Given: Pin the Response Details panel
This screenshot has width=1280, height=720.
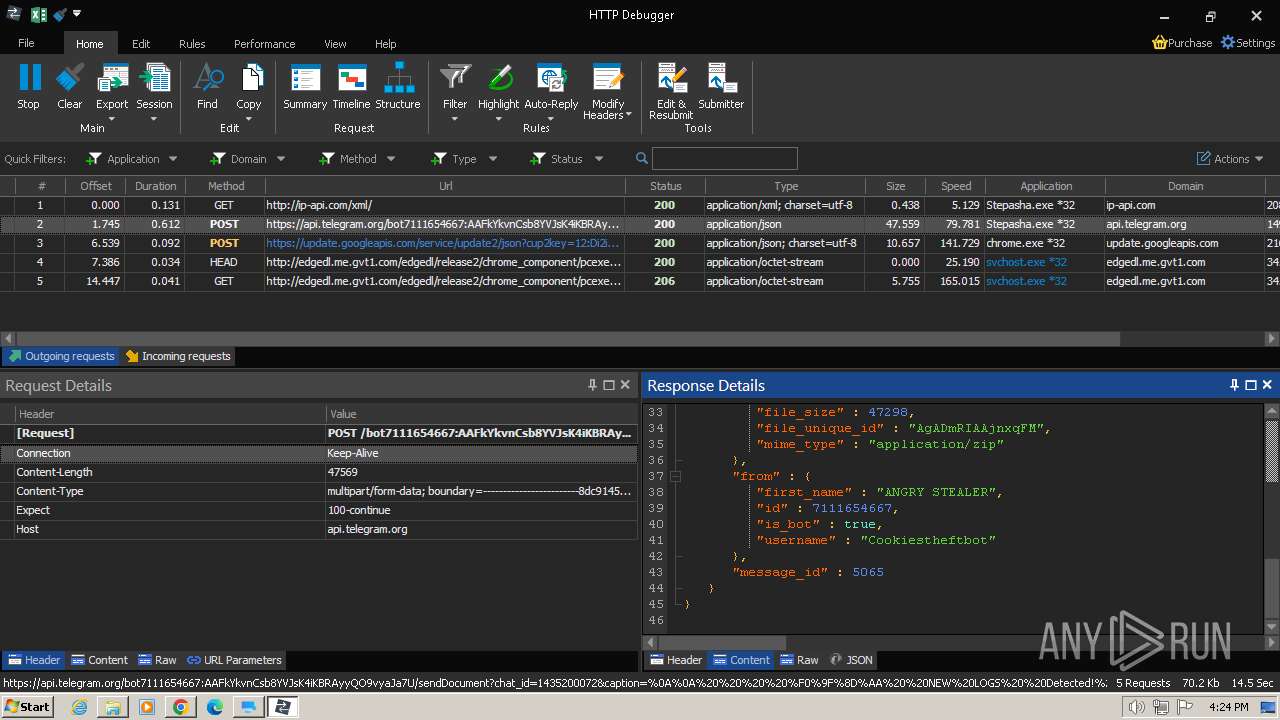Looking at the screenshot, I should click(x=1234, y=385).
